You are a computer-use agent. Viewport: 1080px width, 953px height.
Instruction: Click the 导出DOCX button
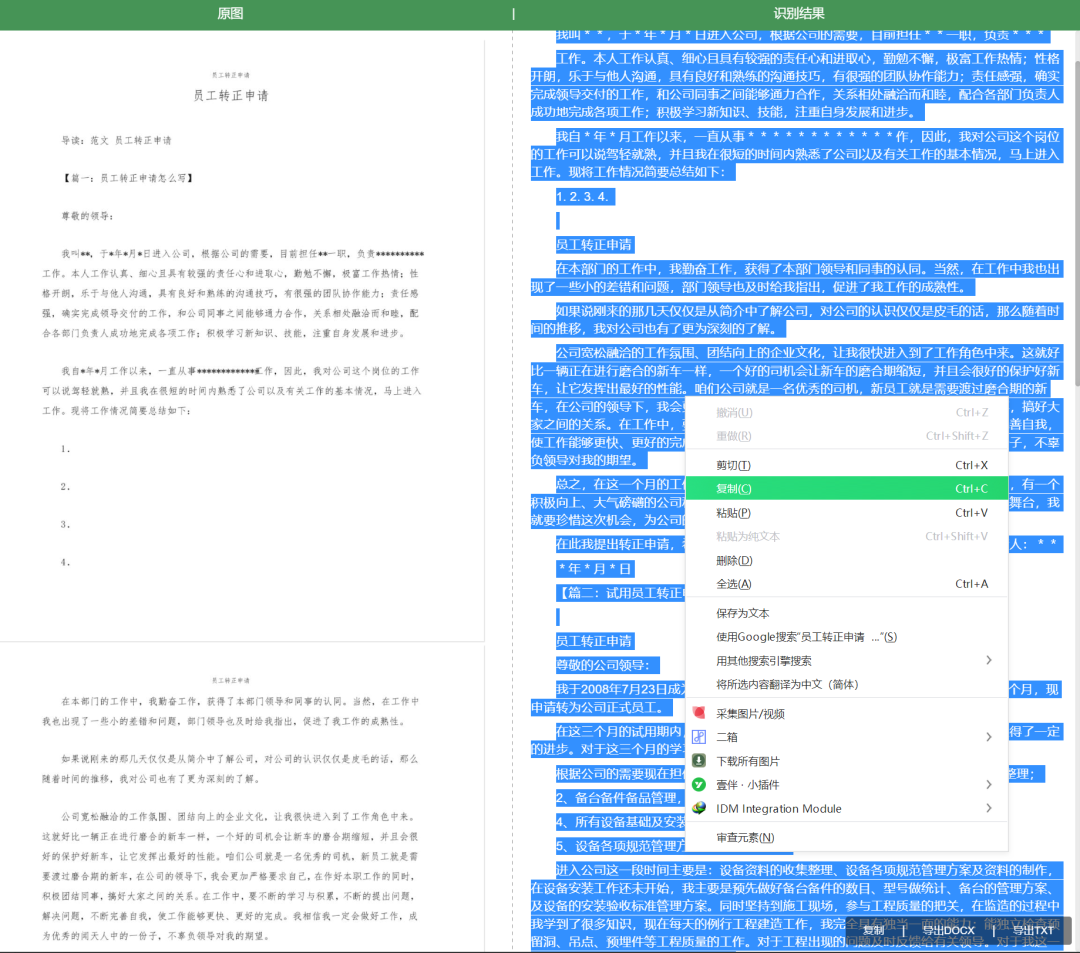[948, 930]
